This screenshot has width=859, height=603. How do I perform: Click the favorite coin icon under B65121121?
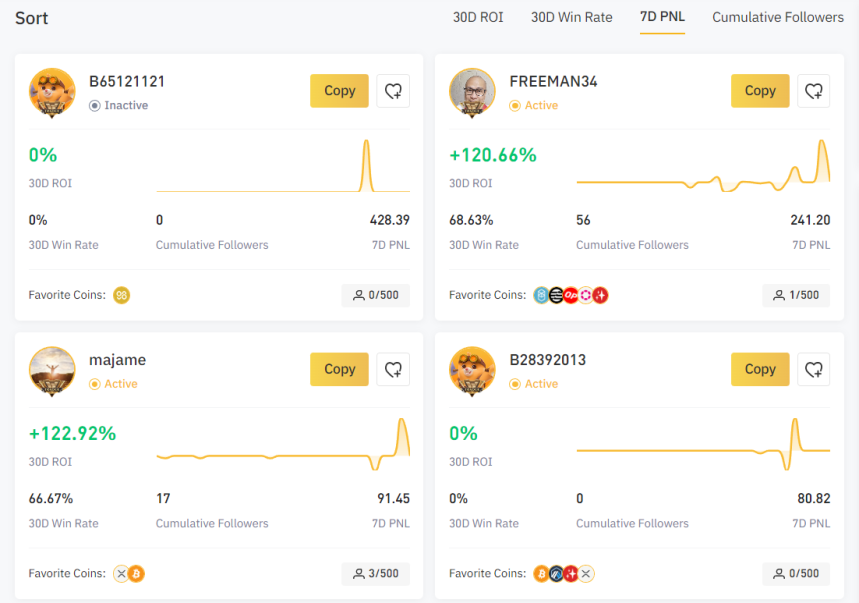tap(122, 295)
